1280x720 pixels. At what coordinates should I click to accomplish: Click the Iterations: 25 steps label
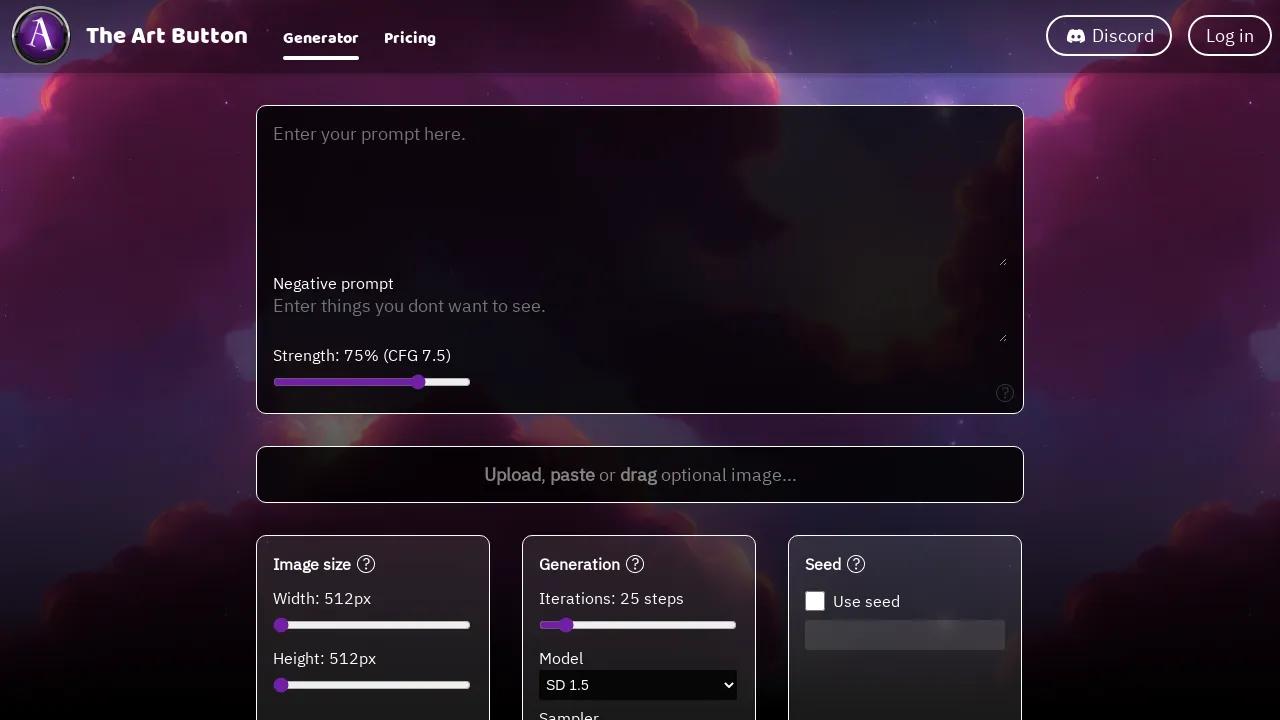click(611, 599)
